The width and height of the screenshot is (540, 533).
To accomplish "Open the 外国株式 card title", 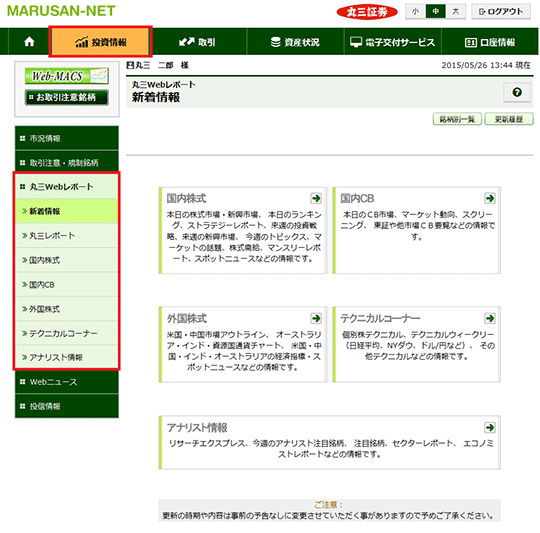I will 187,318.
